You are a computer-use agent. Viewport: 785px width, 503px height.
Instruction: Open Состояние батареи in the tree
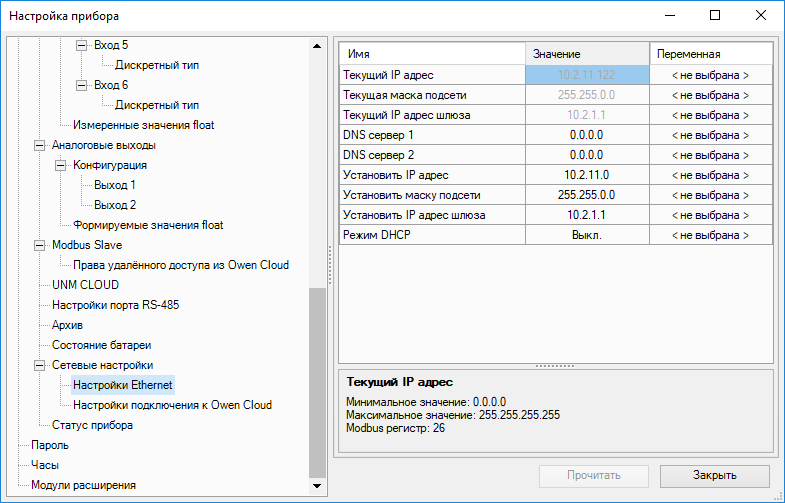(102, 345)
